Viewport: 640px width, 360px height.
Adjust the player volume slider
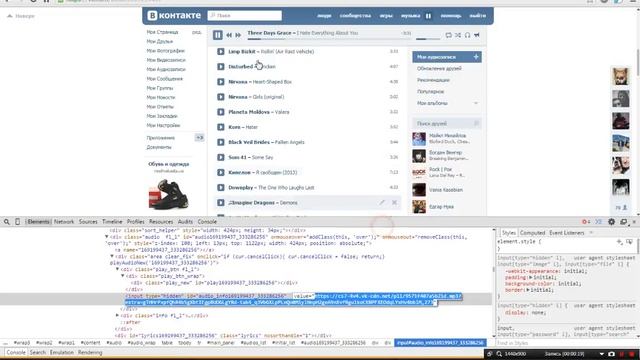(x=428, y=39)
